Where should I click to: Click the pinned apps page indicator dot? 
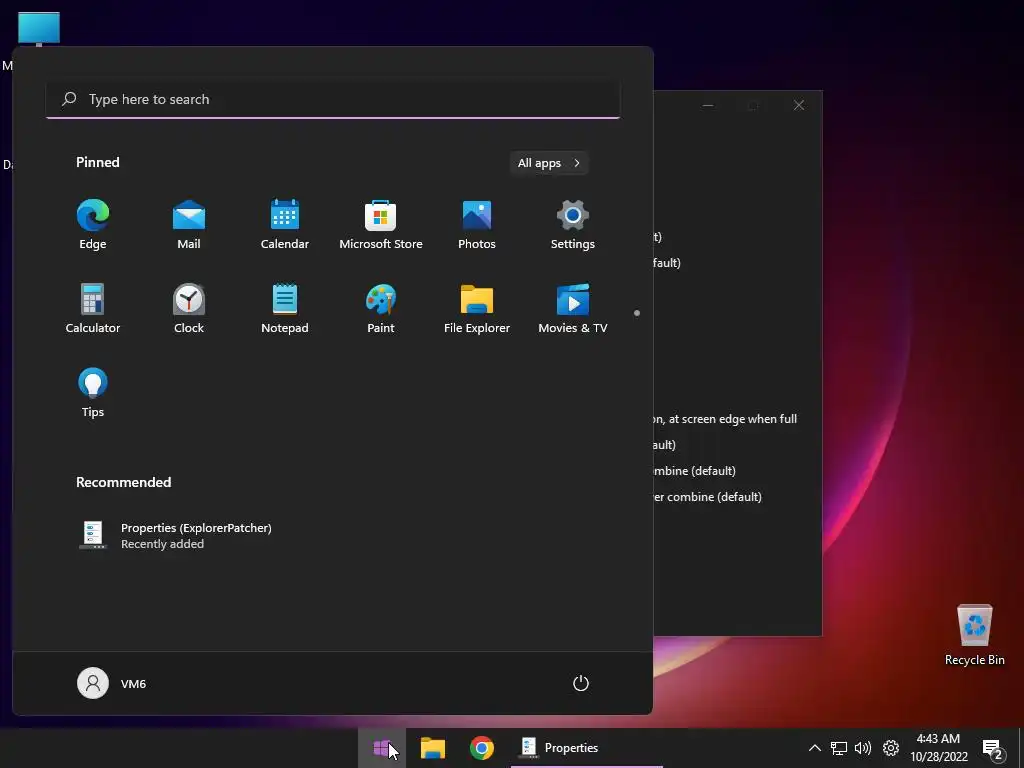(x=637, y=313)
